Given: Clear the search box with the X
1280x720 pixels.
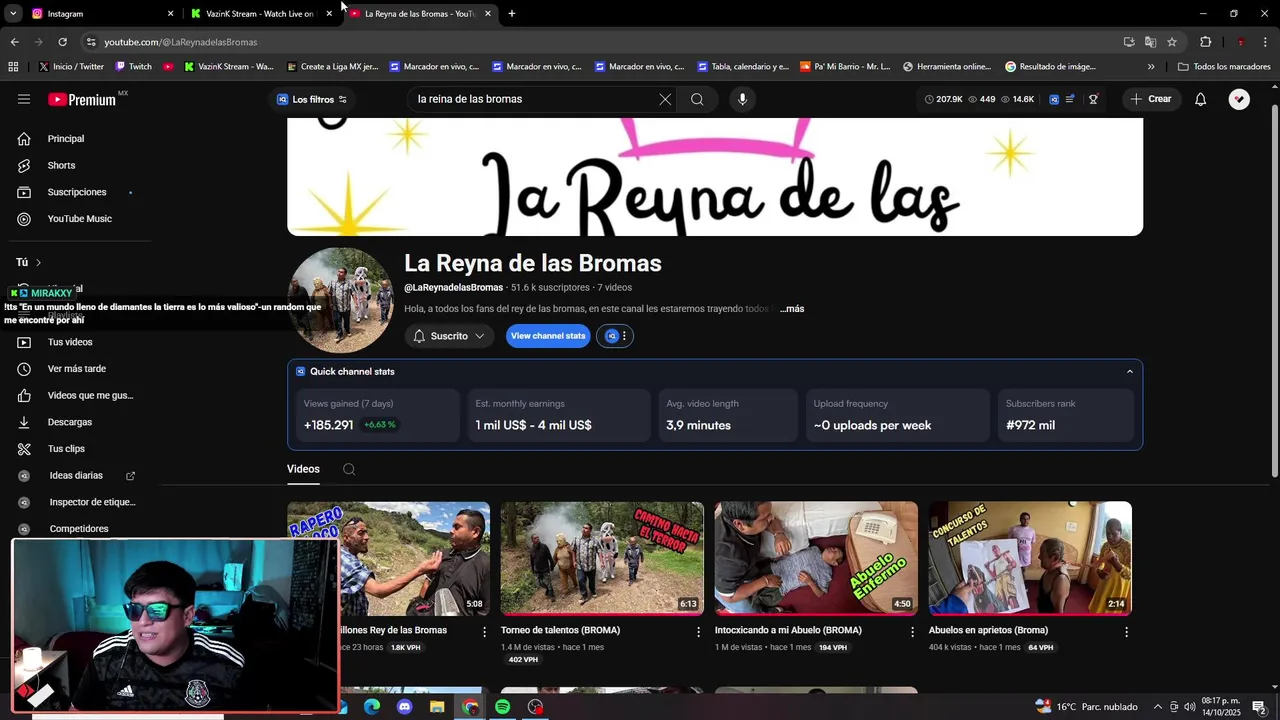Looking at the screenshot, I should click(x=665, y=99).
